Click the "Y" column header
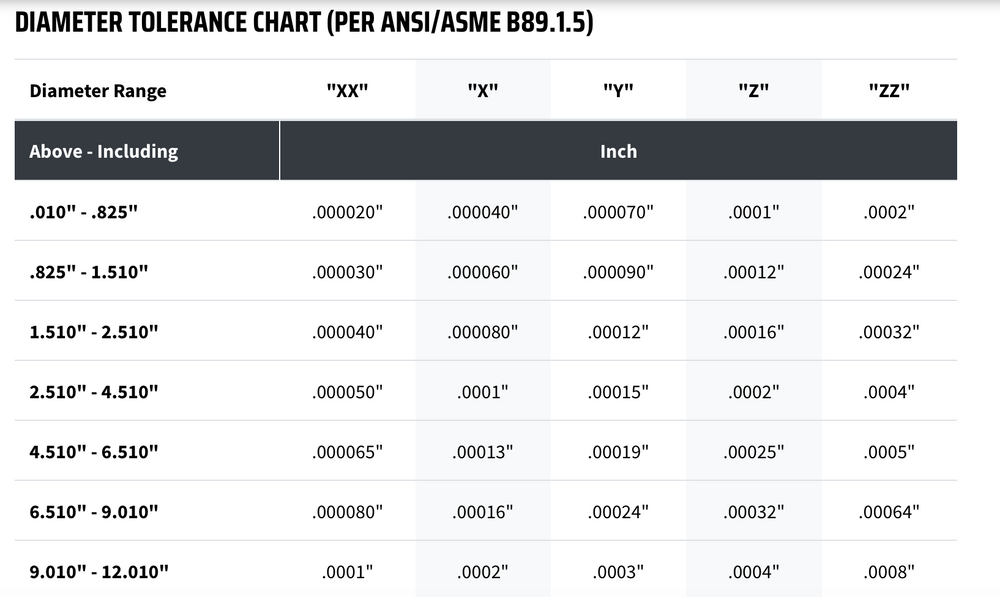This screenshot has width=1000, height=597. (618, 91)
